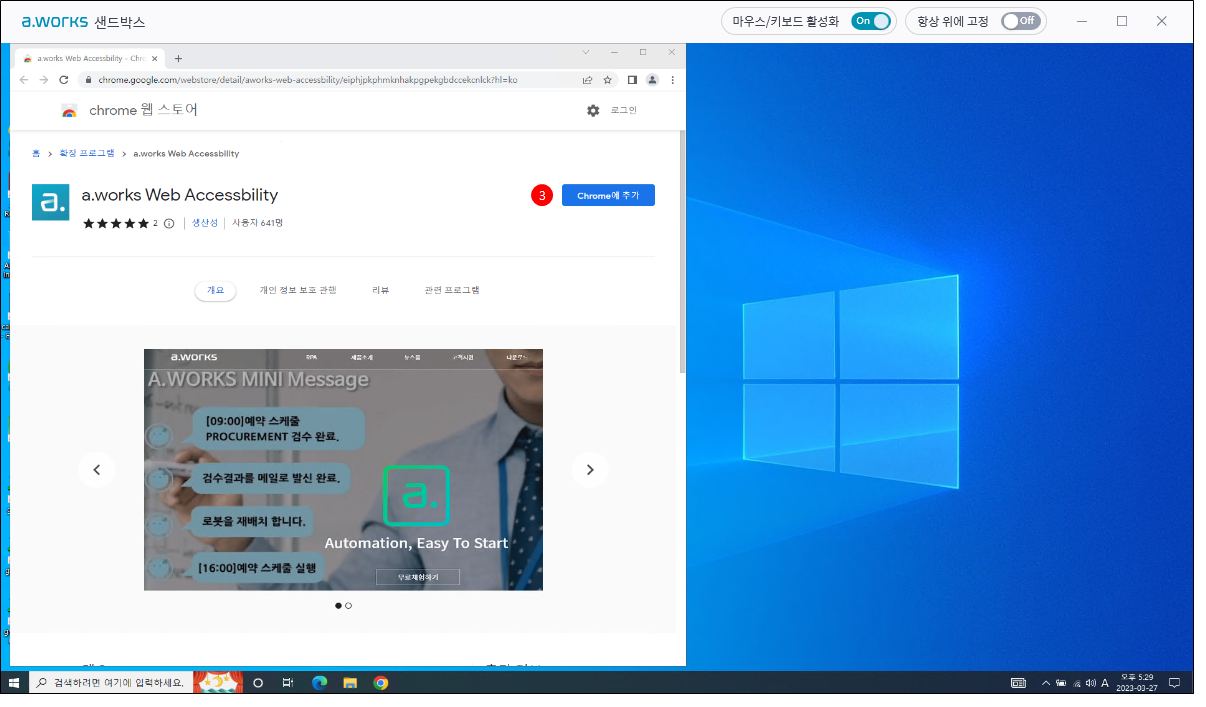This screenshot has width=1206, height=707.
Task: Go forward in Chrome browser
Action: click(44, 79)
